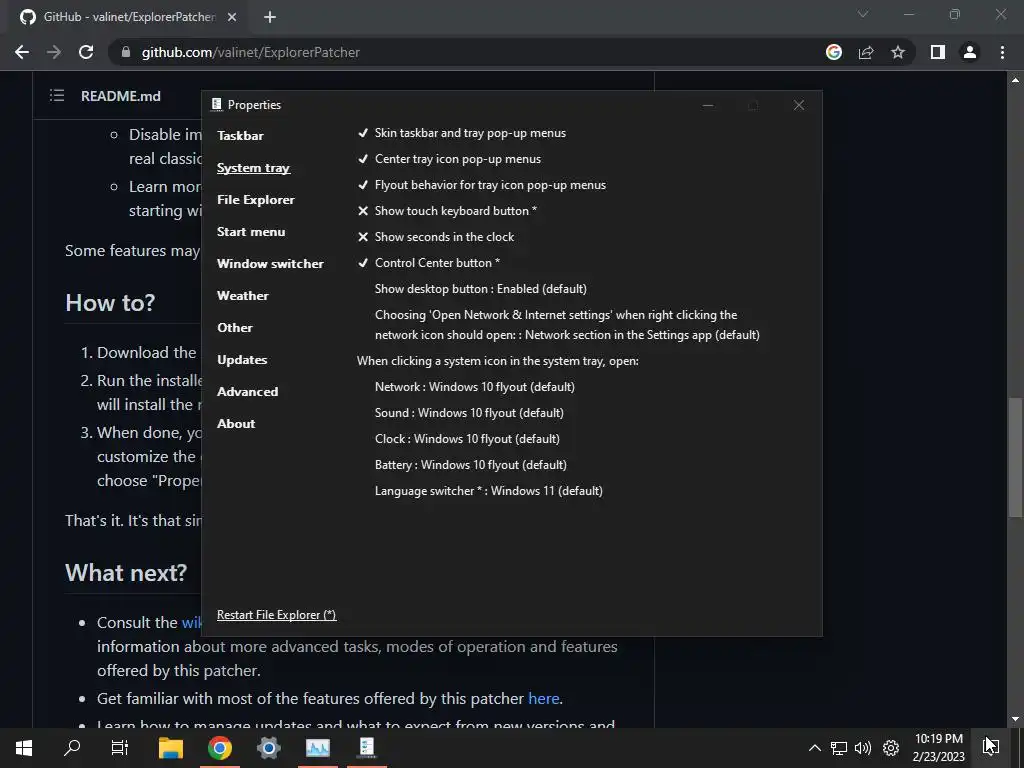The image size is (1024, 768).
Task: Switch to Chrome on taskbar
Action: [x=220, y=748]
